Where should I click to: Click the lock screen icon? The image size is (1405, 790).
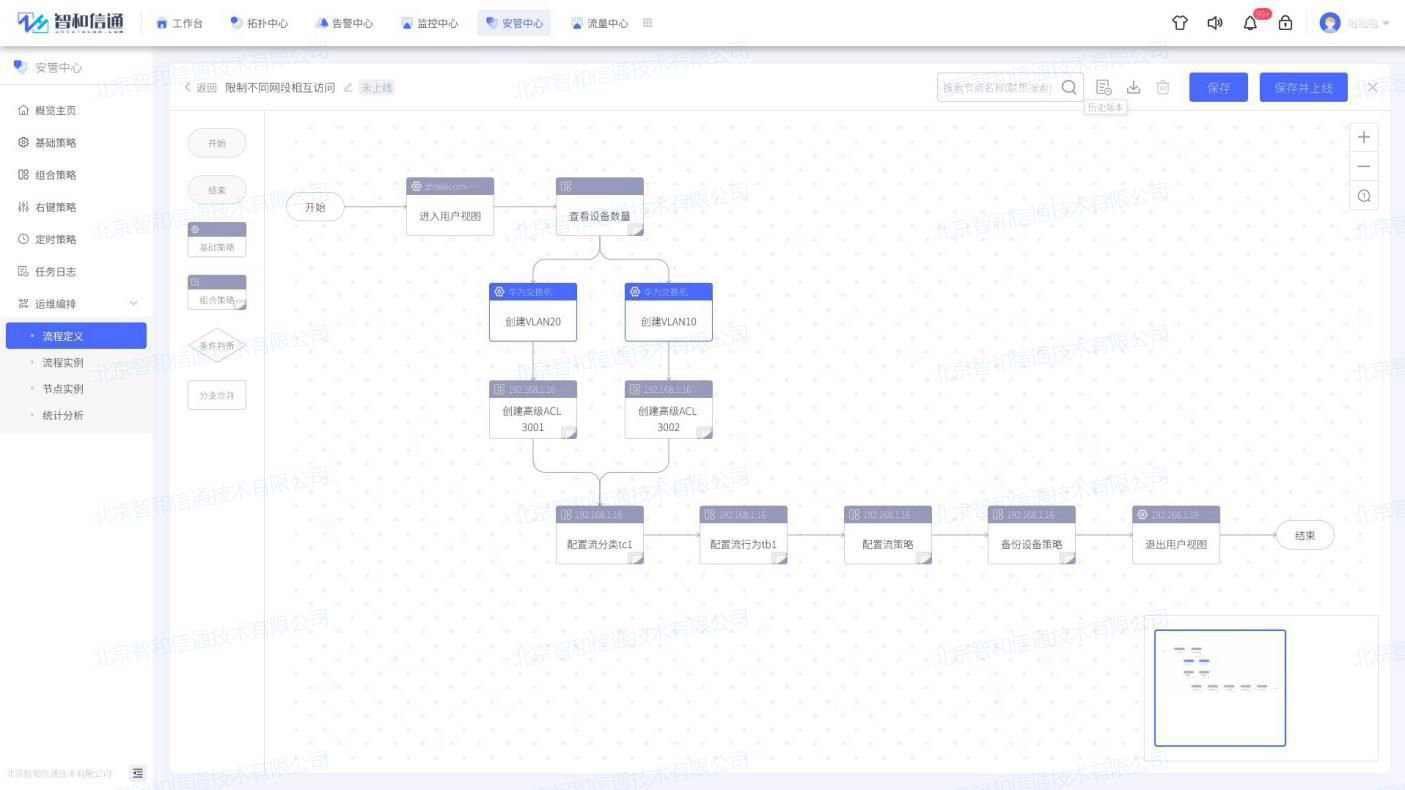(1286, 23)
